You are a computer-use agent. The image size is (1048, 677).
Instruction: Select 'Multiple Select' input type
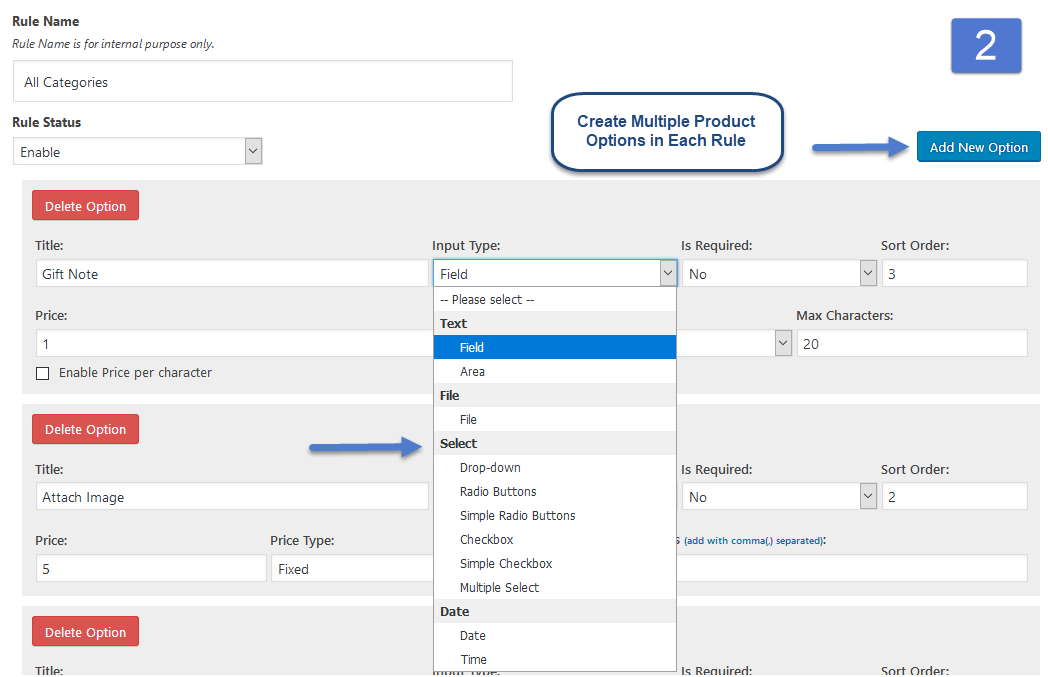click(x=499, y=587)
